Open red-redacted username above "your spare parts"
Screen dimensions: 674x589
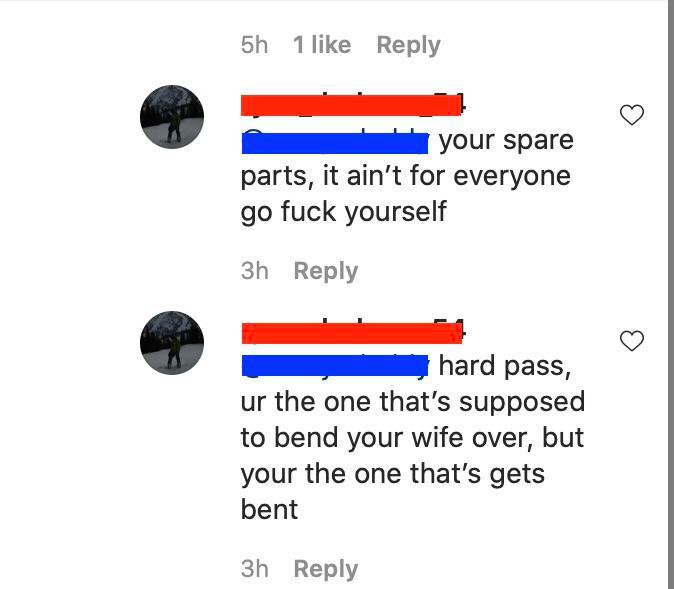(x=353, y=105)
